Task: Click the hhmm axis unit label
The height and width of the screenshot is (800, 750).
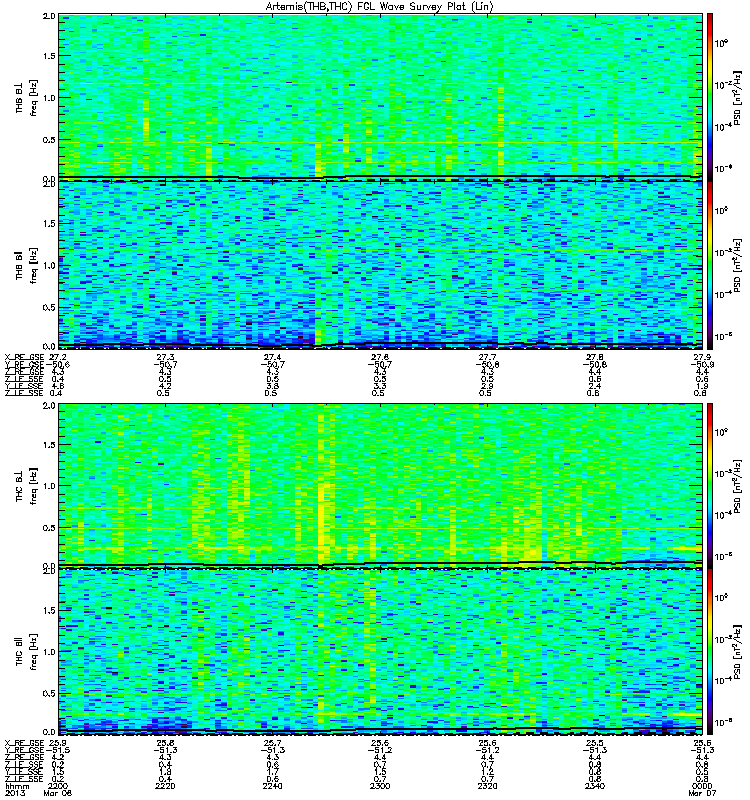Action: point(17,786)
